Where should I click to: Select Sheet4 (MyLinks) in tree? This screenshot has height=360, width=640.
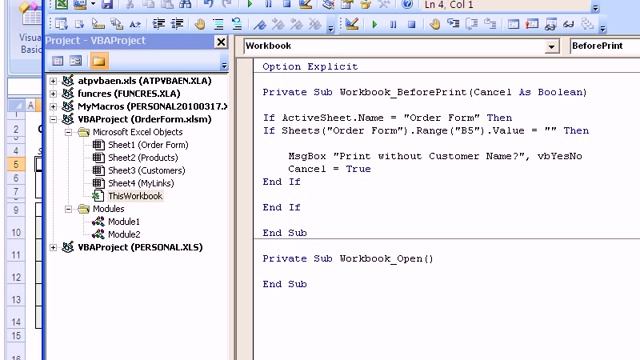pyautogui.click(x=141, y=183)
